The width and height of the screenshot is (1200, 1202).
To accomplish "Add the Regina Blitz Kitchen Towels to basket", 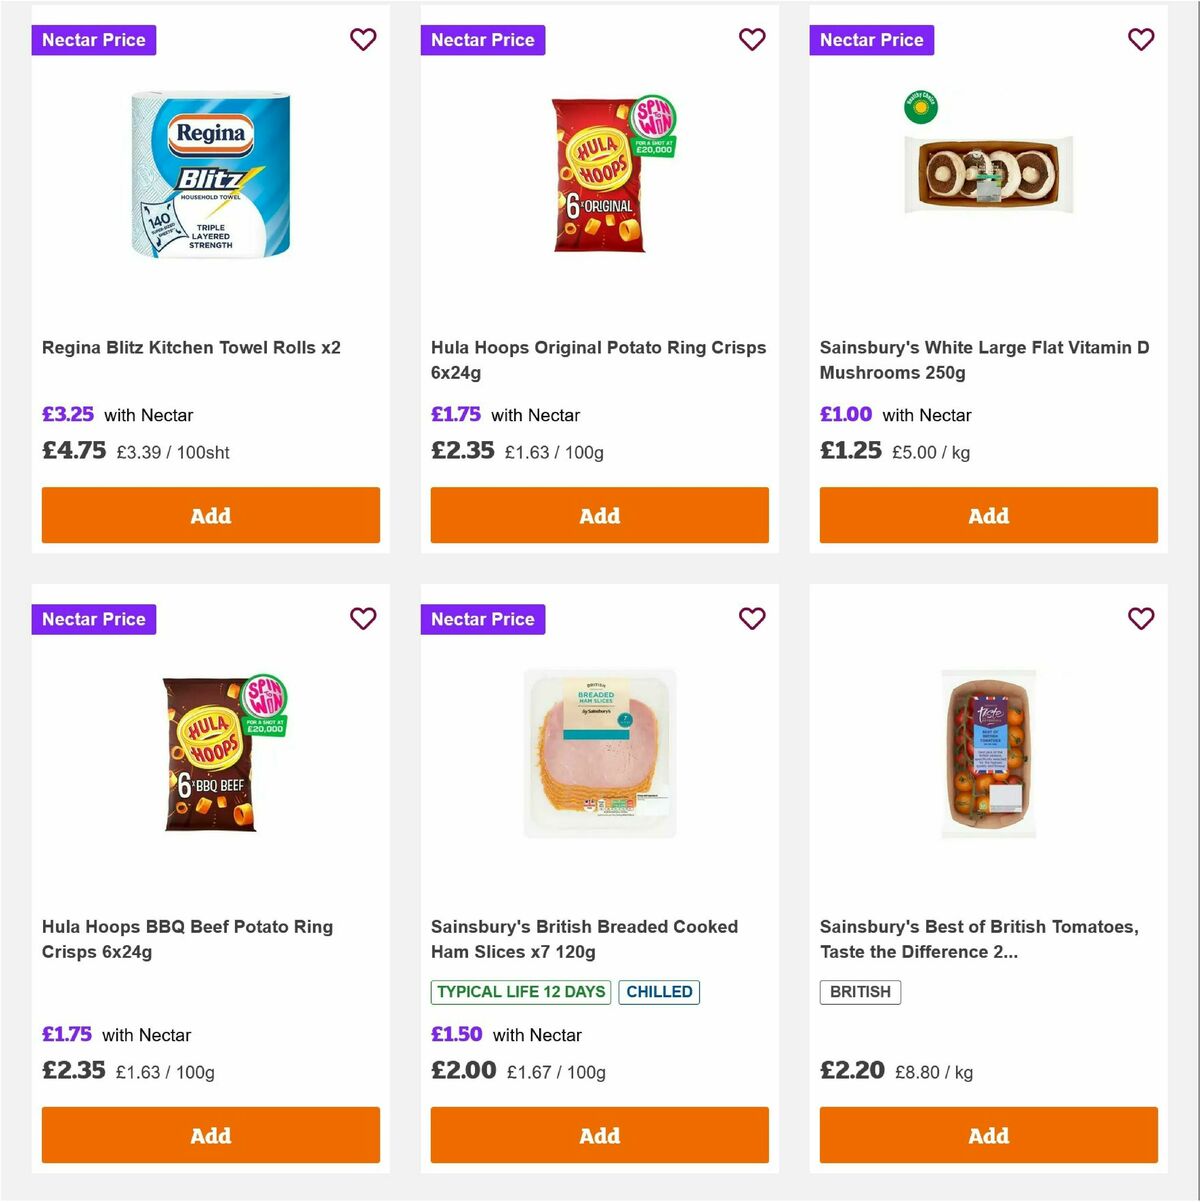I will (x=210, y=515).
